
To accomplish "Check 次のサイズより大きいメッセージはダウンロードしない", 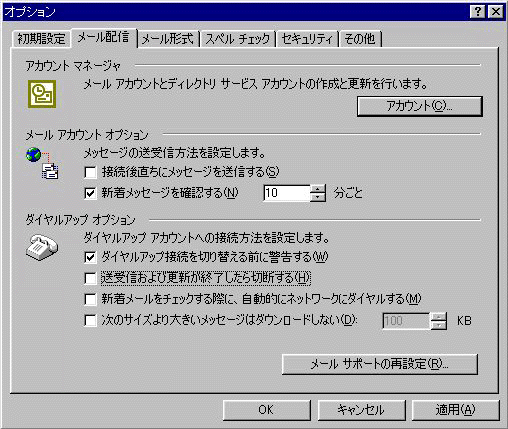I will (x=90, y=320).
